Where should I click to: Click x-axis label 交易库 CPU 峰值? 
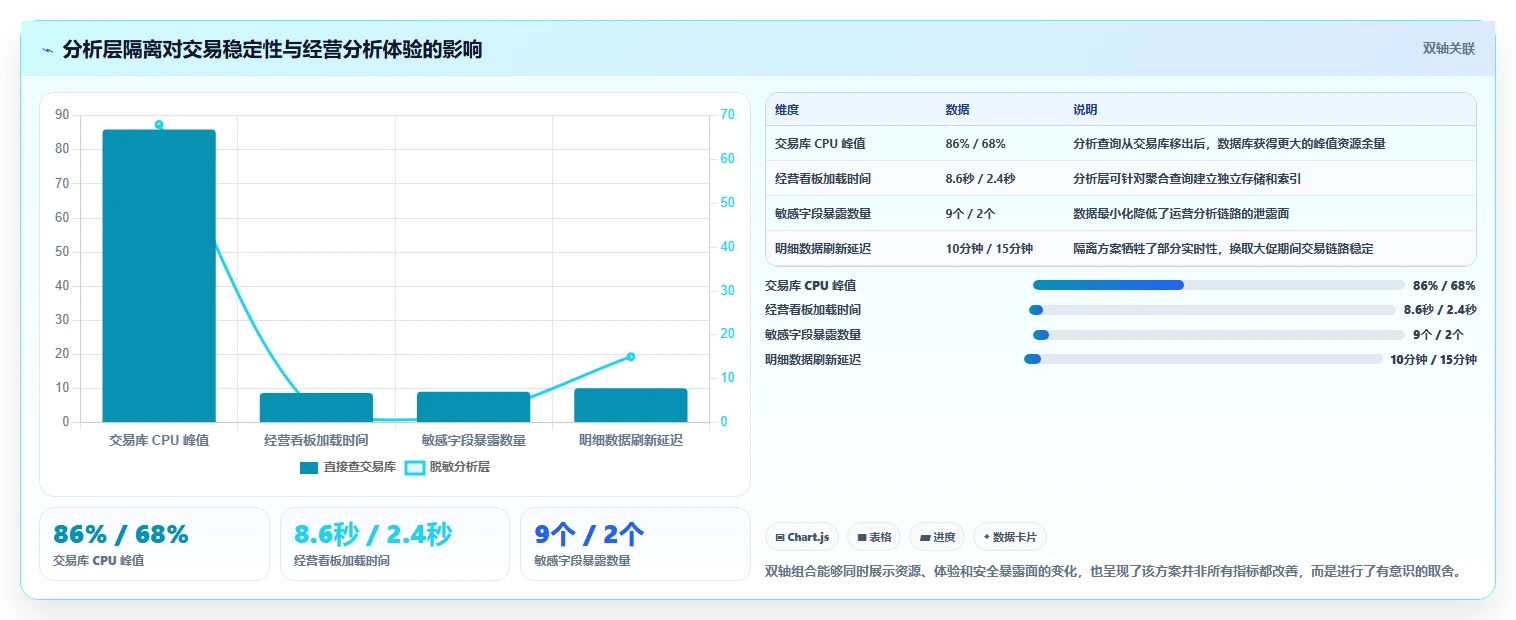(159, 440)
